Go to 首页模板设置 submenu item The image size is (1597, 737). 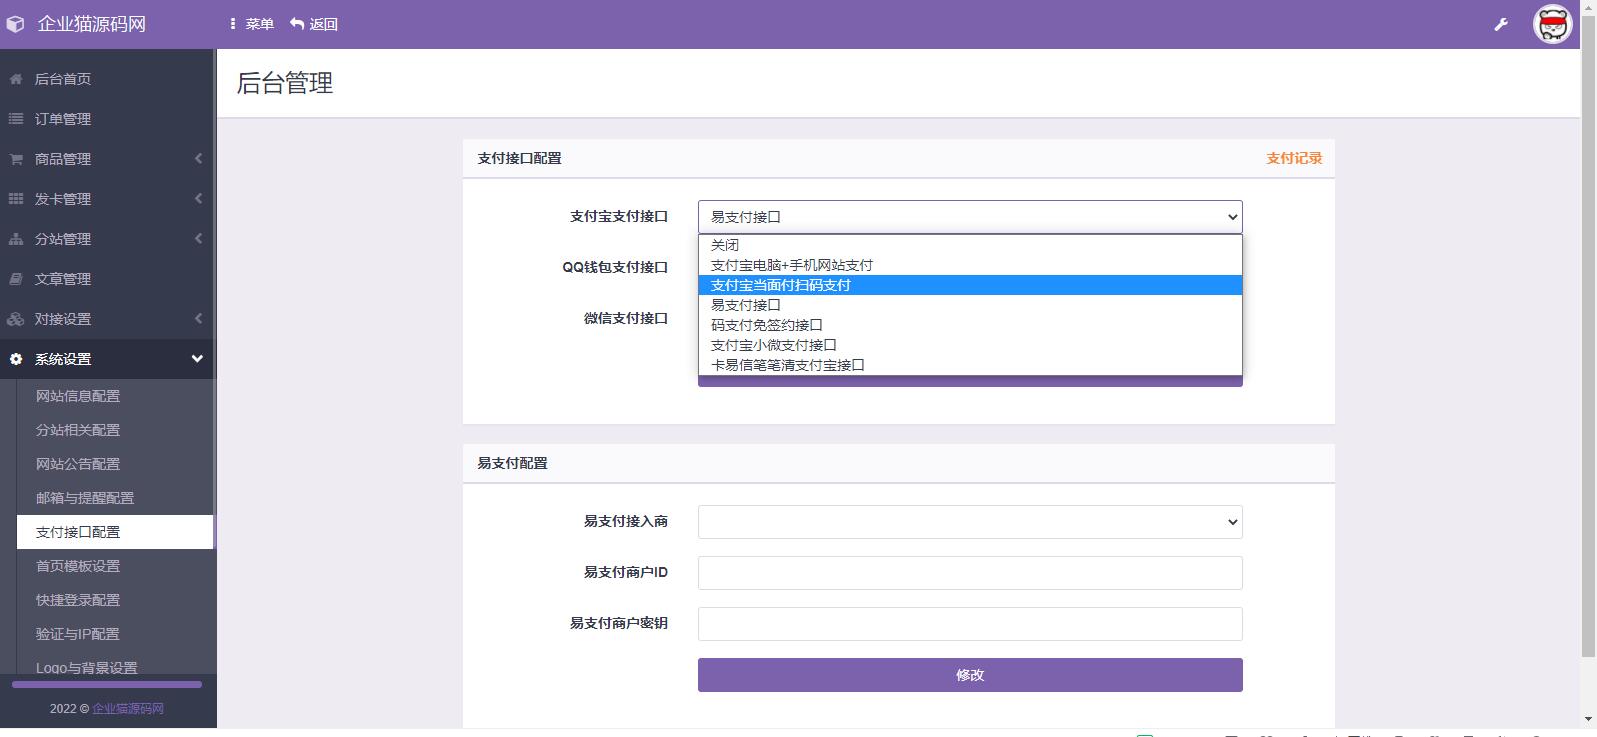[78, 566]
